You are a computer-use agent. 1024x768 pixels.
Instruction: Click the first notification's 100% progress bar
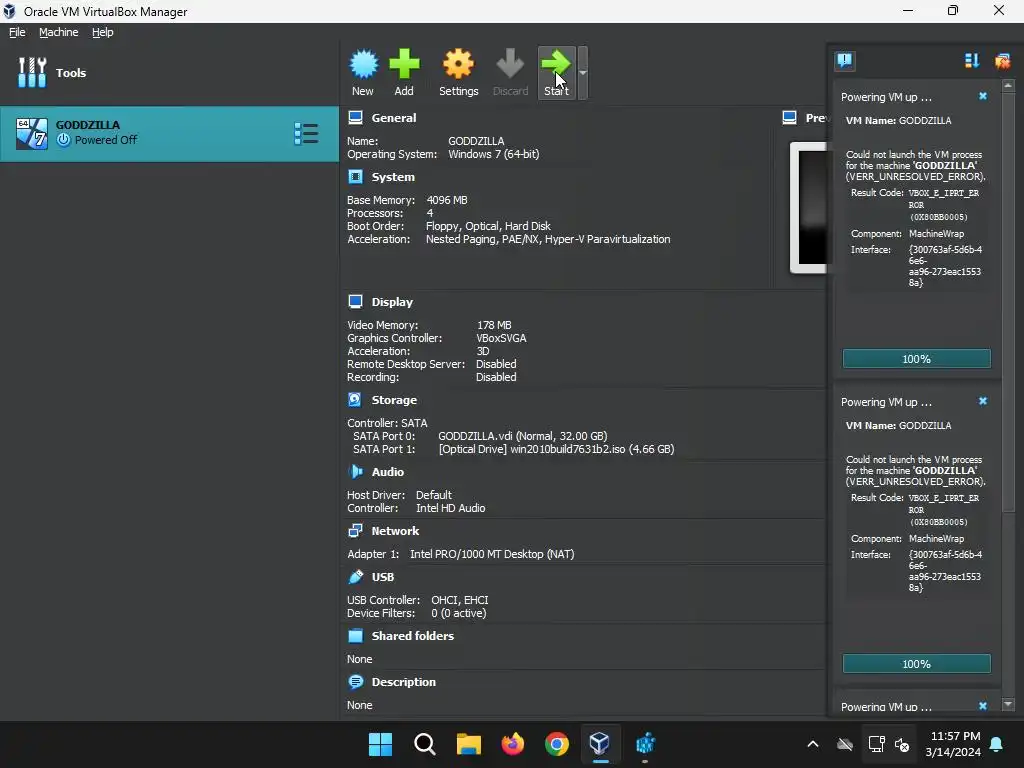coord(916,359)
